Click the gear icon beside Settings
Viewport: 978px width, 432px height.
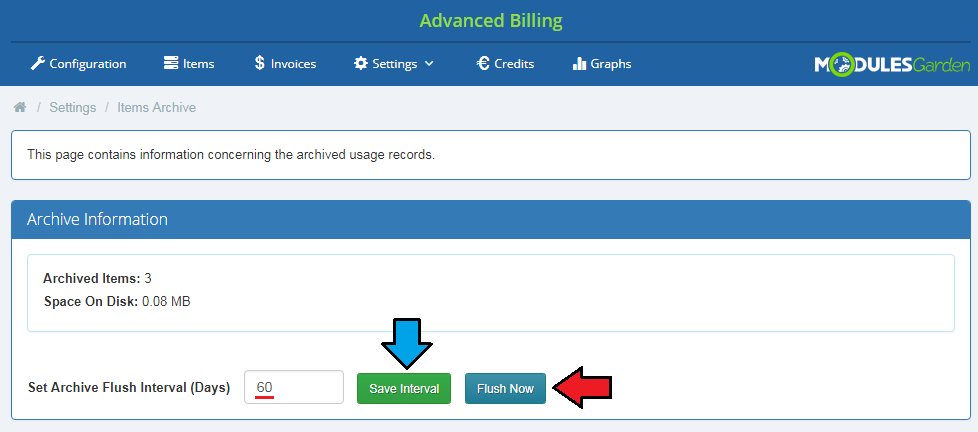click(361, 64)
